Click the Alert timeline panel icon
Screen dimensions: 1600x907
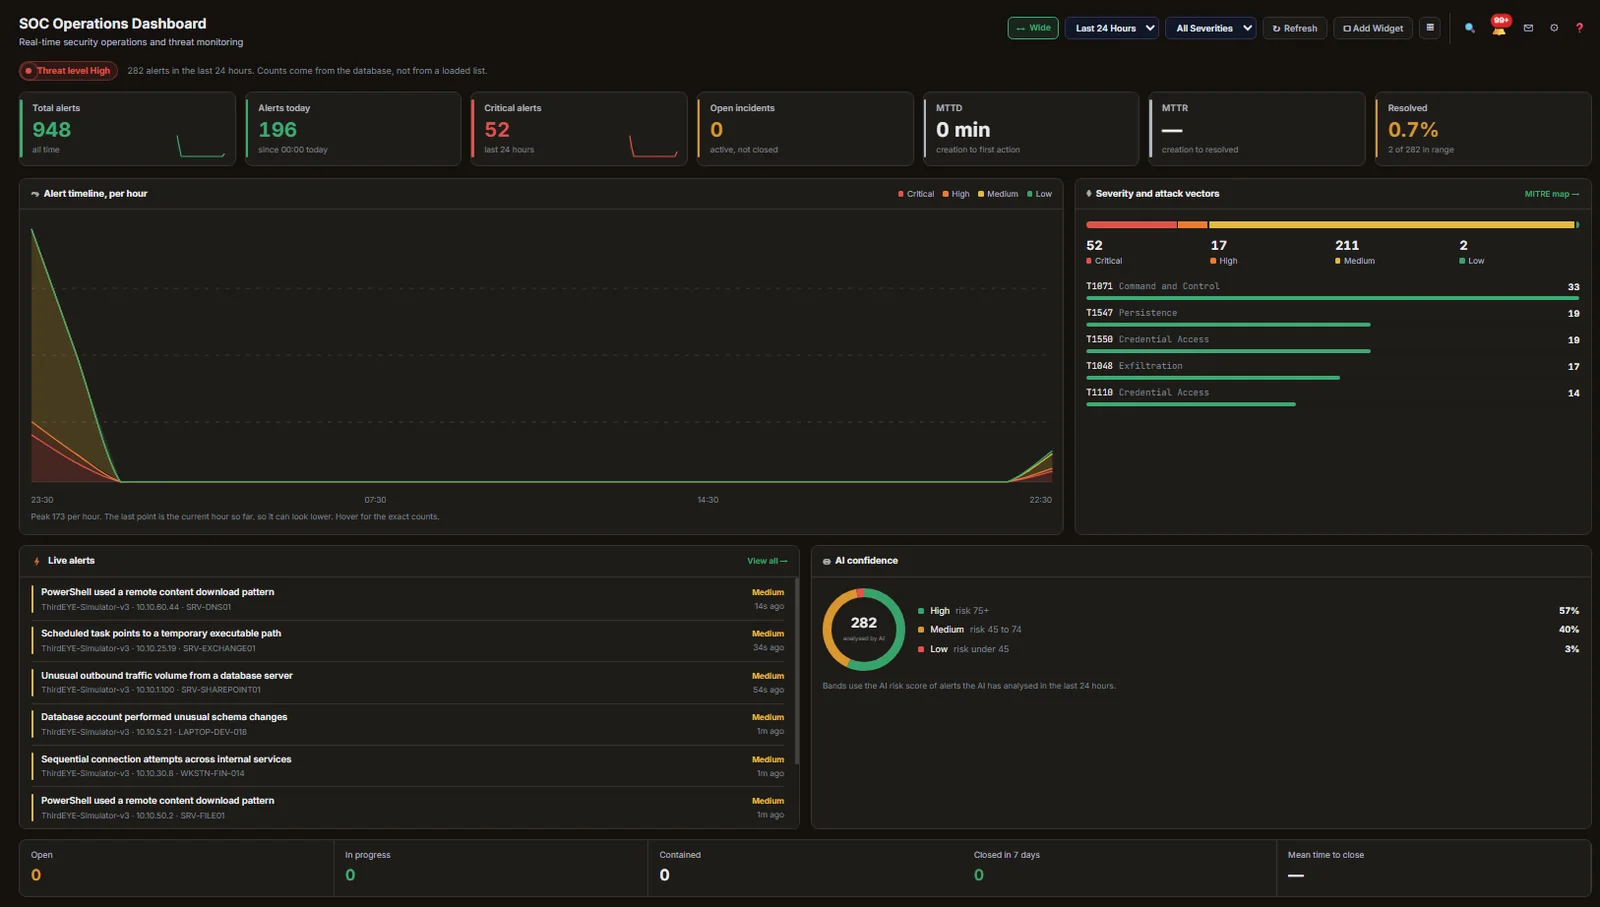tap(35, 194)
